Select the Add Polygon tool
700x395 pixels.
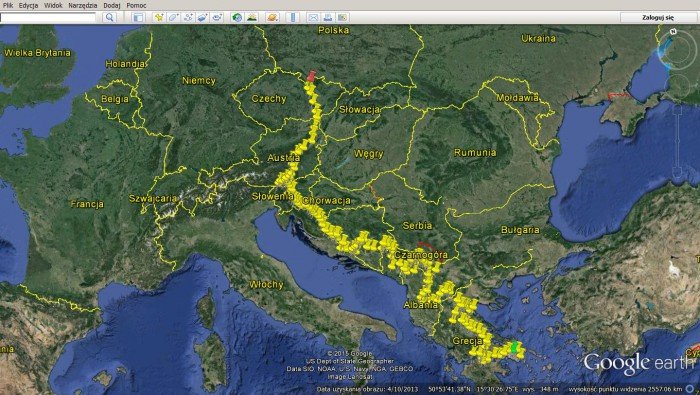coord(173,17)
